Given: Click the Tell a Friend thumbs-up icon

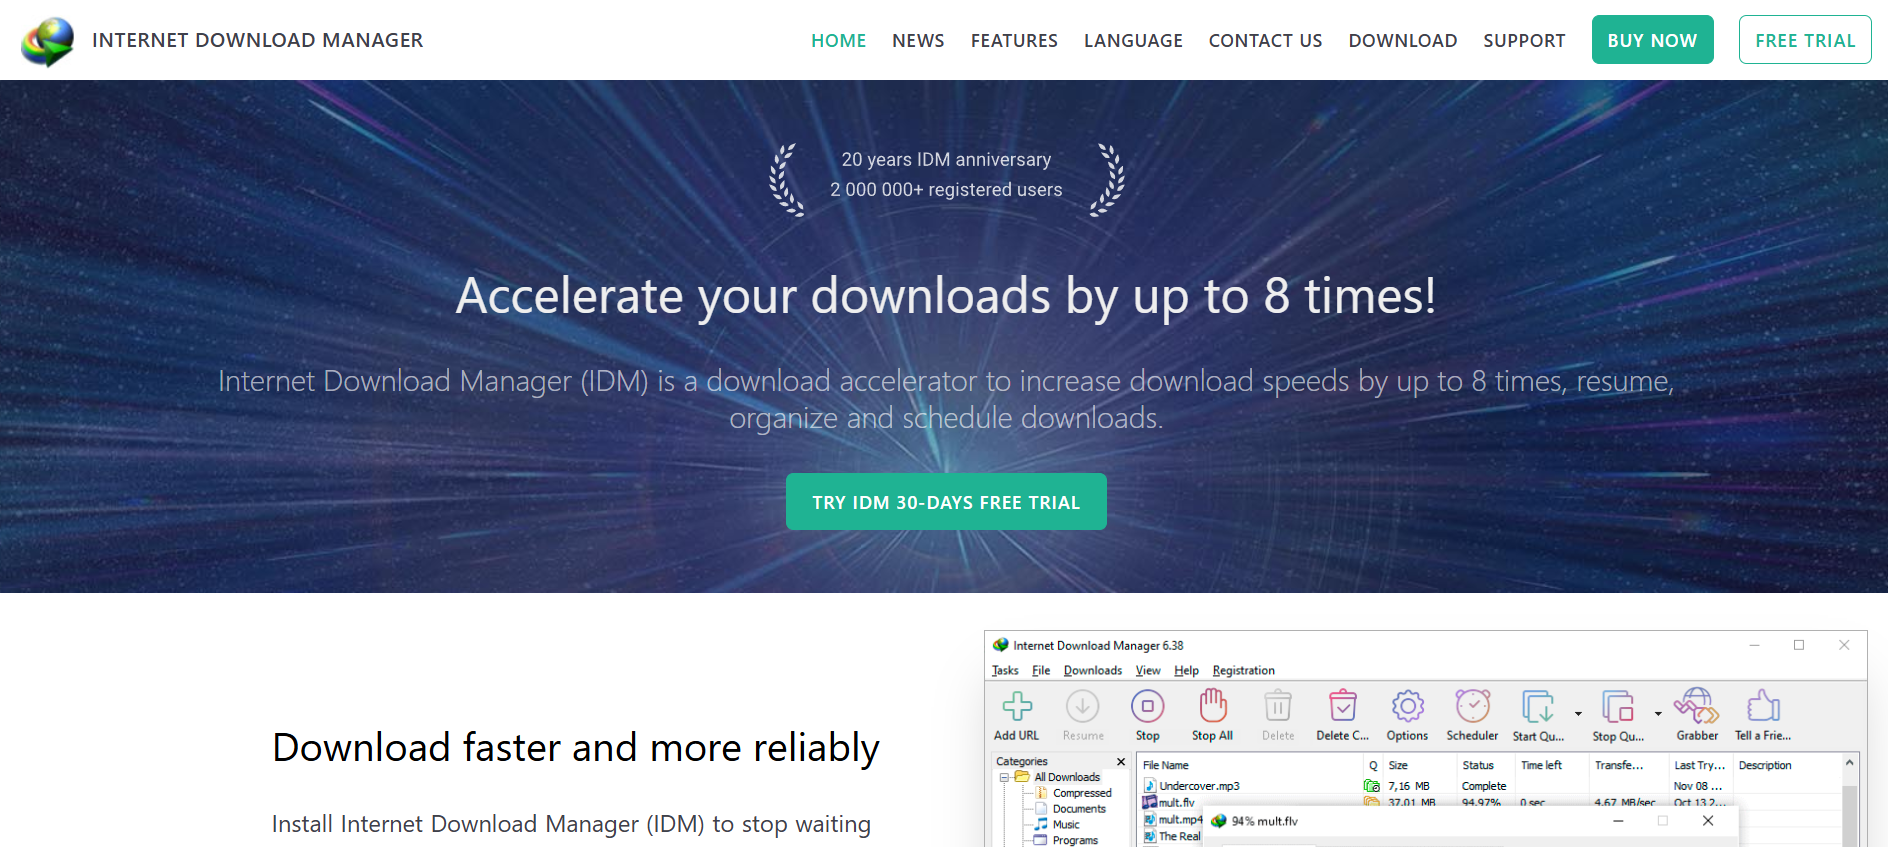Looking at the screenshot, I should click(1762, 707).
